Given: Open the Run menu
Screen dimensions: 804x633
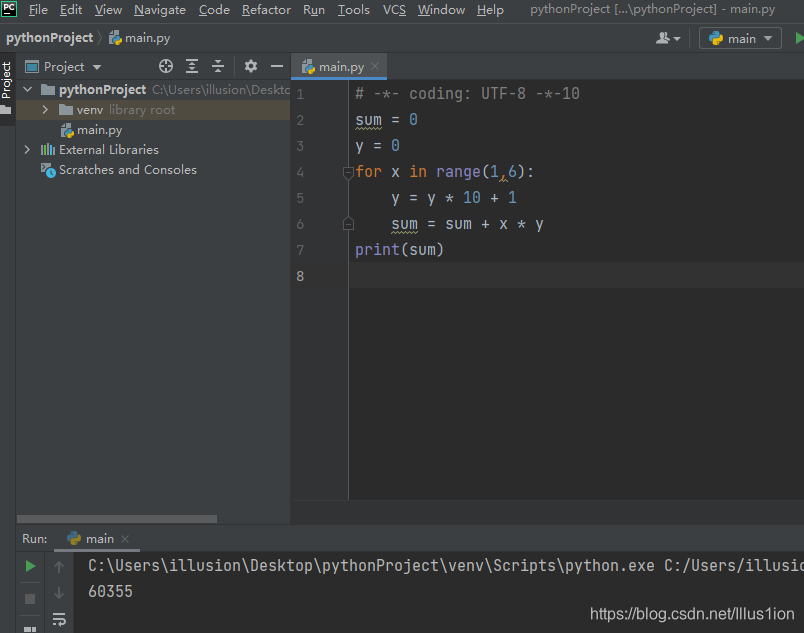Looking at the screenshot, I should [314, 10].
